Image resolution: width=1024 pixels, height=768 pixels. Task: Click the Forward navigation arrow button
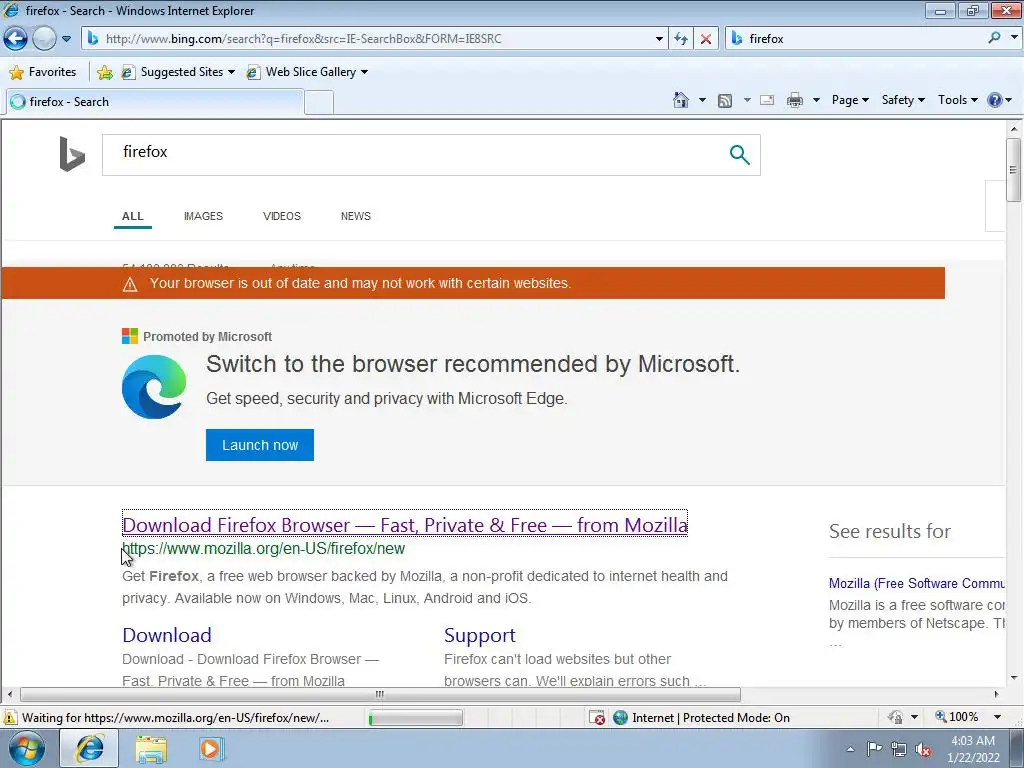click(44, 39)
